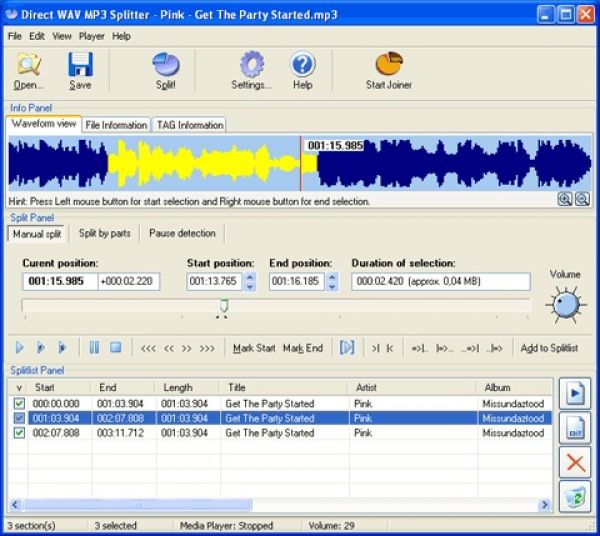Select the Pause detection tab
600x536 pixels.
click(182, 233)
